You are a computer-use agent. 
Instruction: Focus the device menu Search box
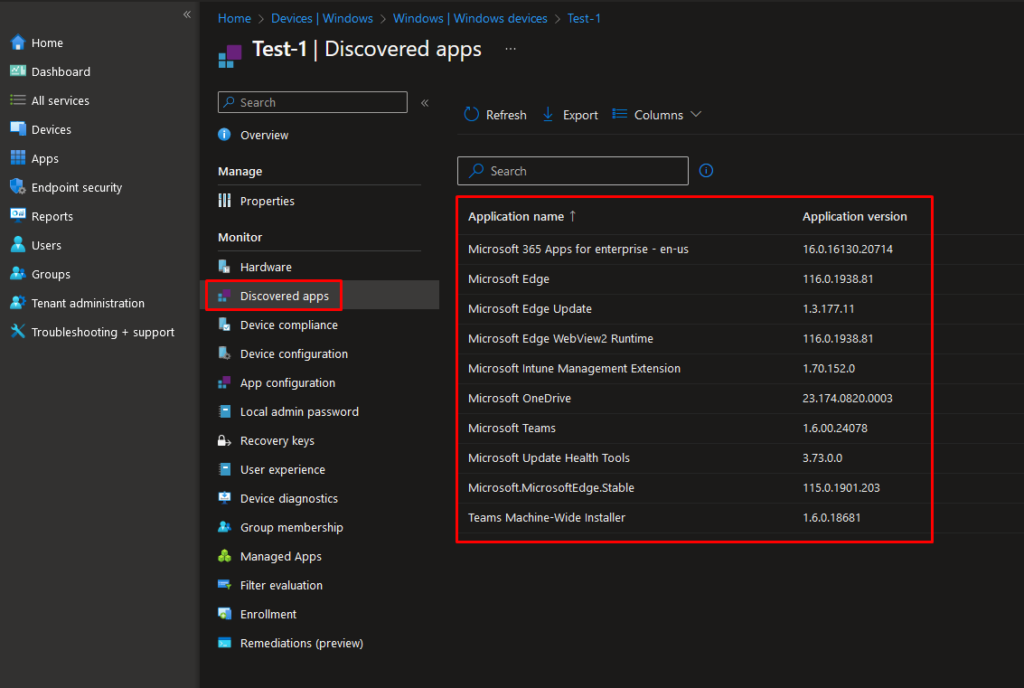[x=312, y=102]
